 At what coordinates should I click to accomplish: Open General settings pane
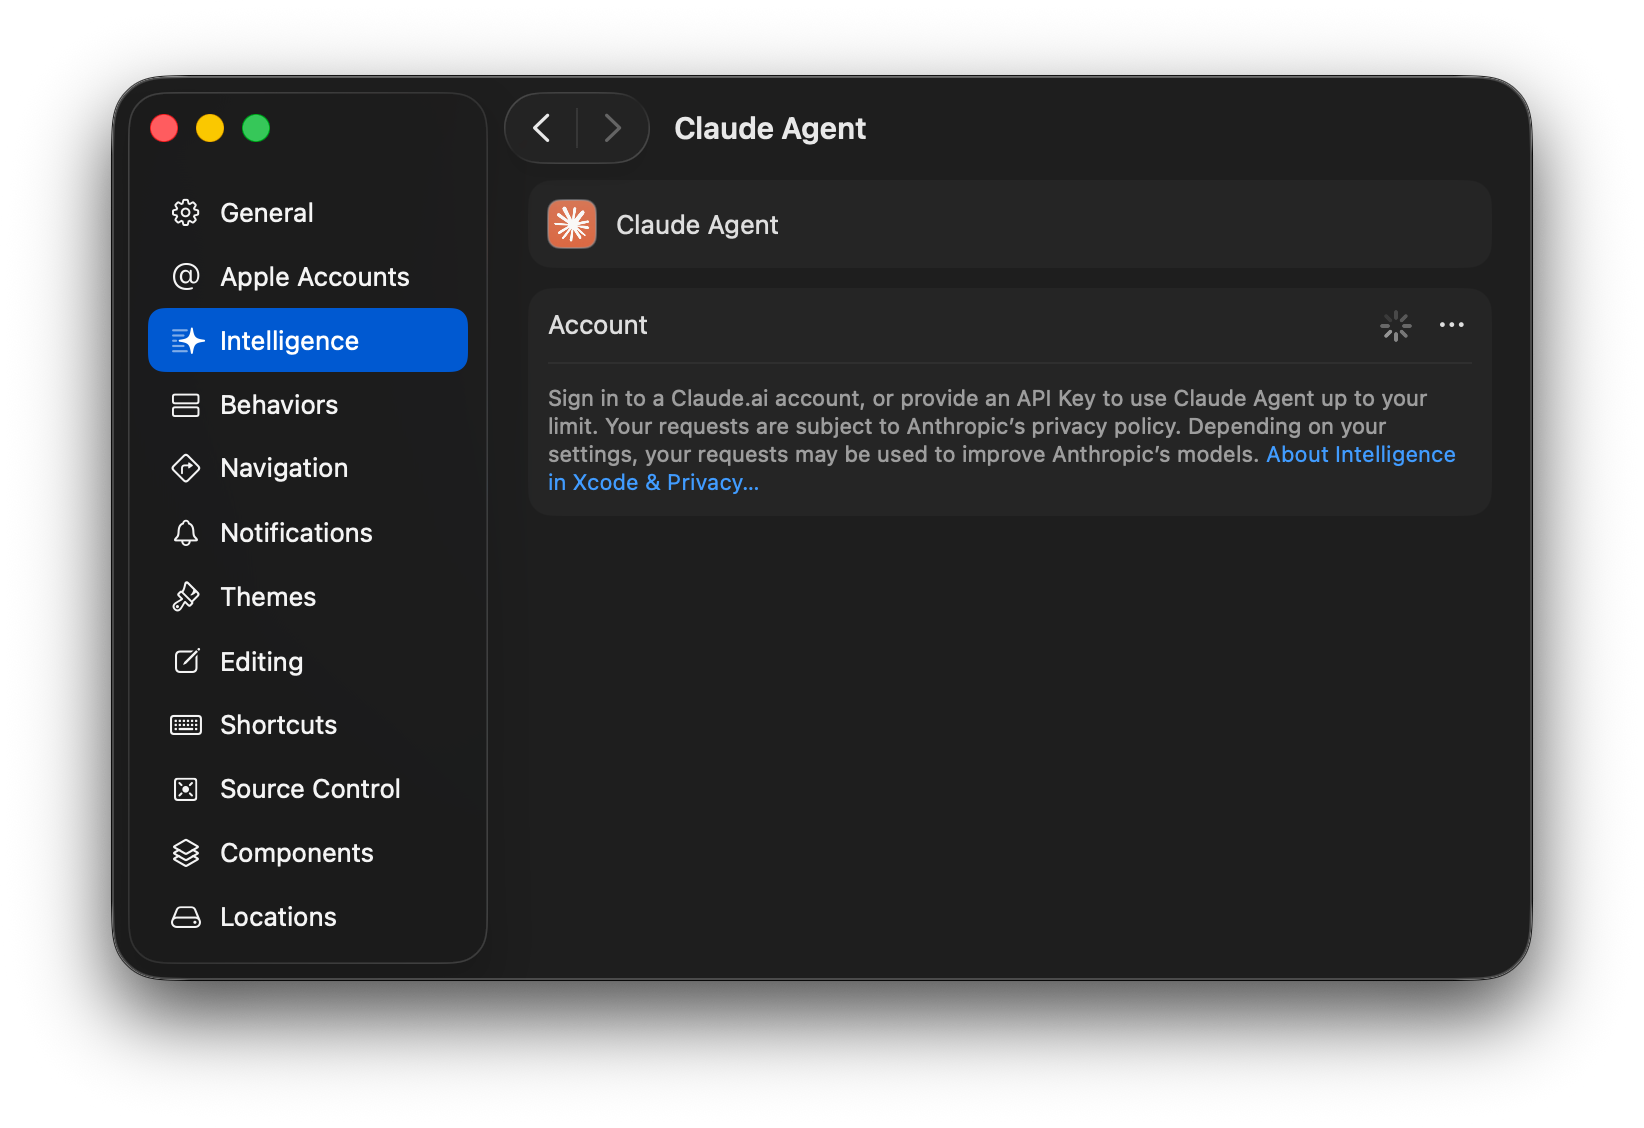308,213
